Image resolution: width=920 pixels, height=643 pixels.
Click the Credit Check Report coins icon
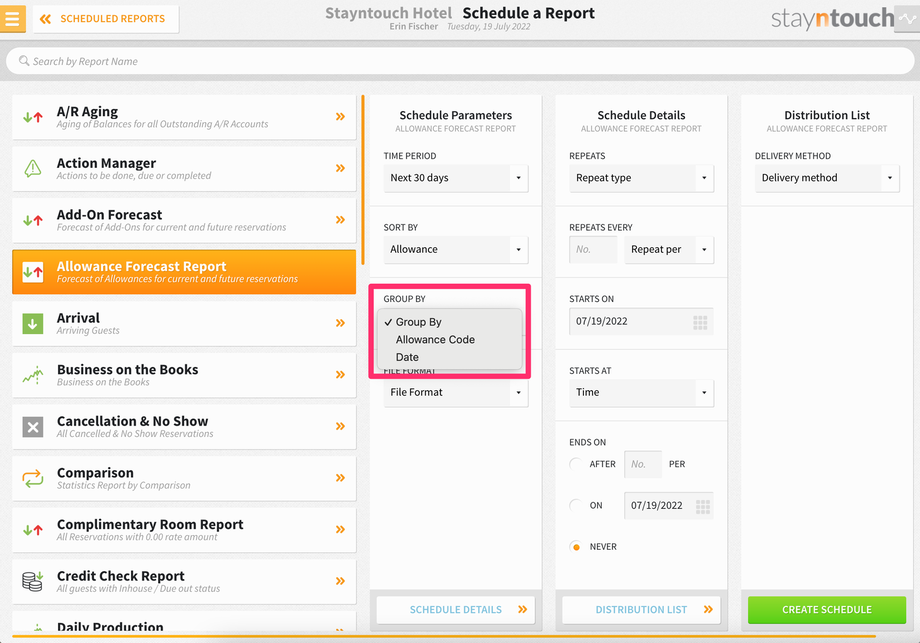[x=33, y=581]
